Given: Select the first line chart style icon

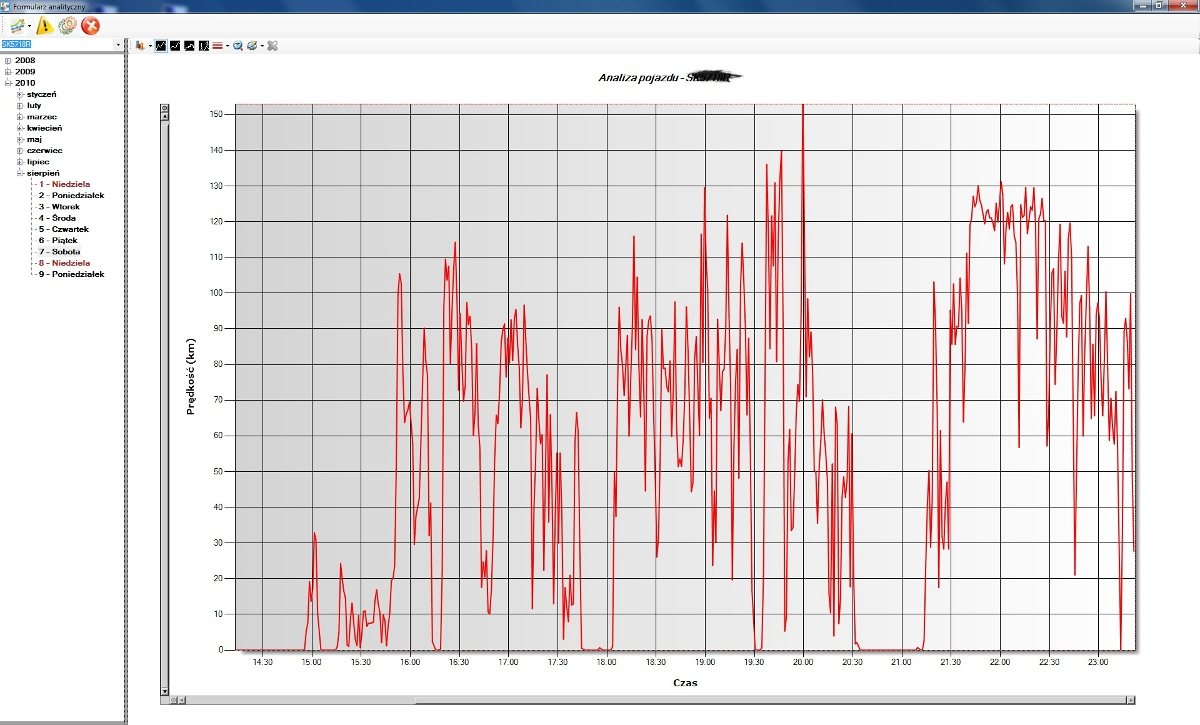Looking at the screenshot, I should coord(161,45).
